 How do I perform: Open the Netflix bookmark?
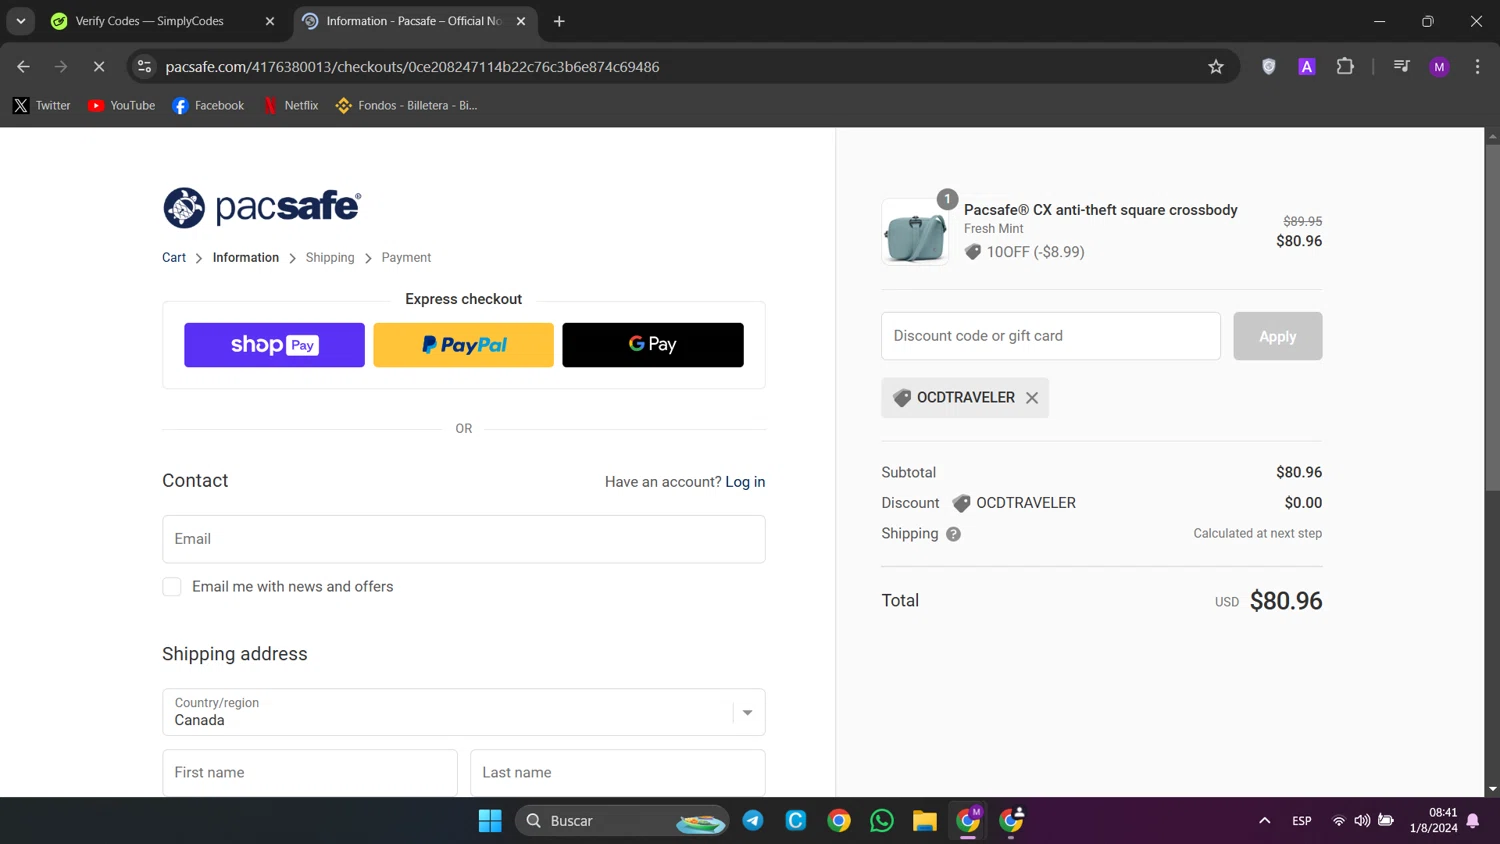coord(291,105)
